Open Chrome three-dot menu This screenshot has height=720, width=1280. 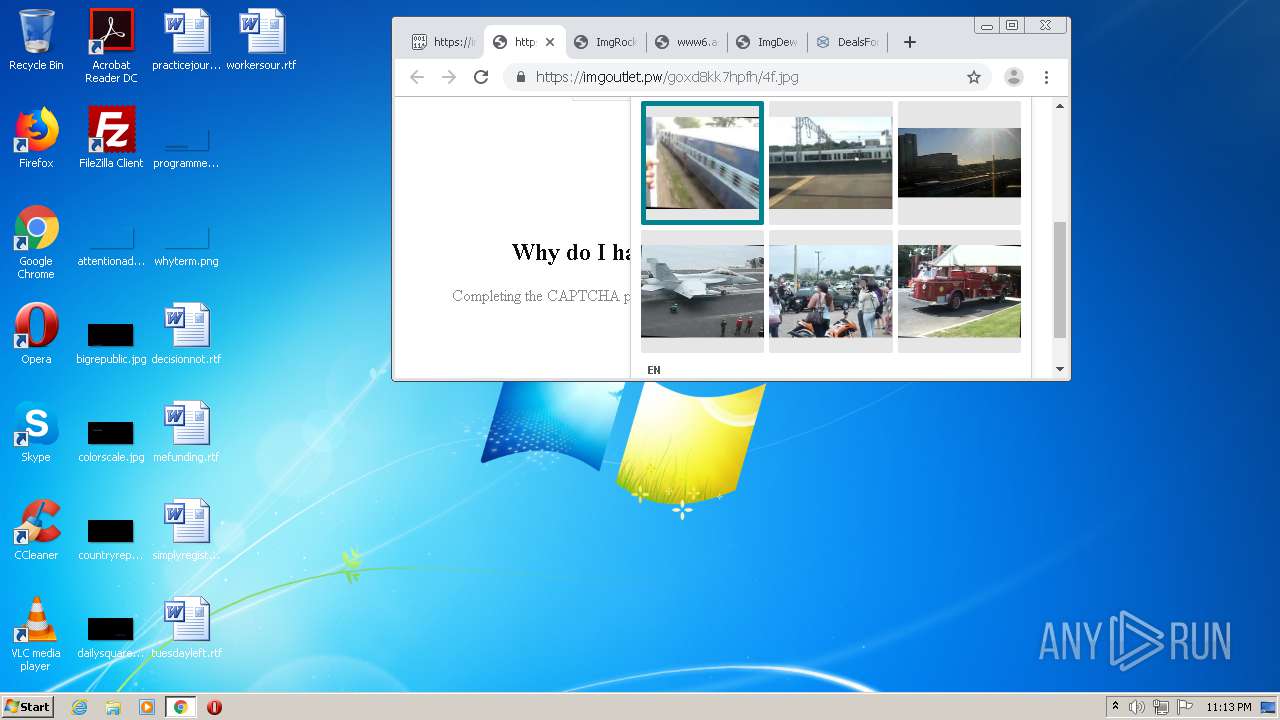click(x=1046, y=77)
